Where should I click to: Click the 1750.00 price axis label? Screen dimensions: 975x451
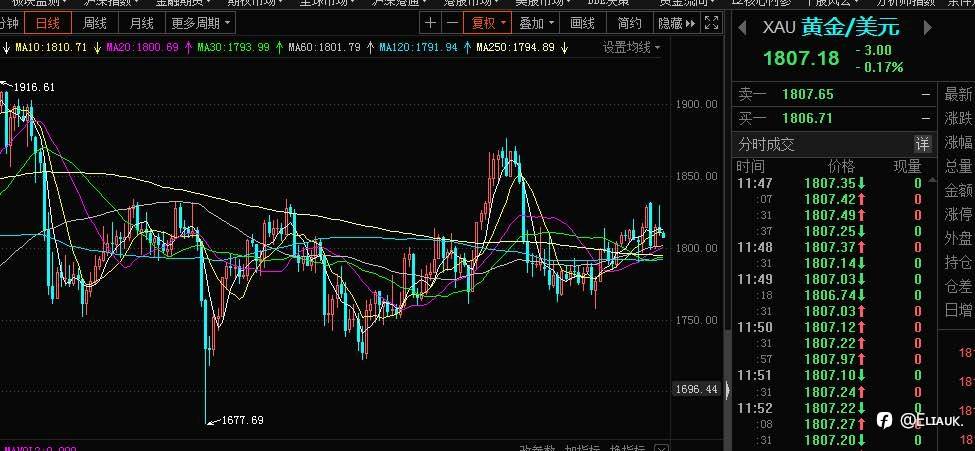(696, 320)
